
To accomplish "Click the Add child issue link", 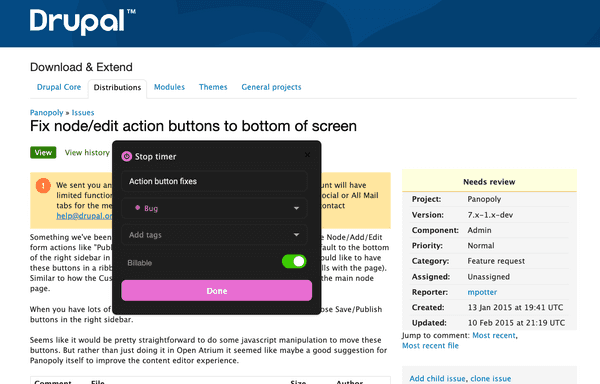I will tap(437, 379).
